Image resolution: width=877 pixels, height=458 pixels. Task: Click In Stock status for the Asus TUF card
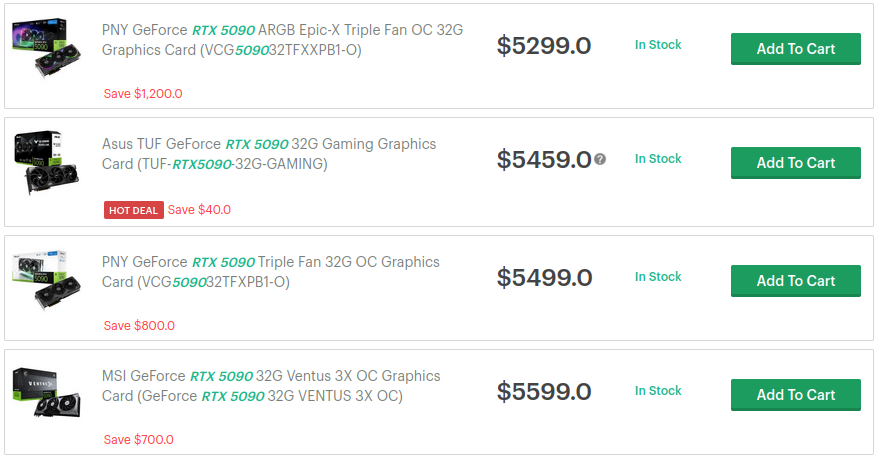pos(658,158)
